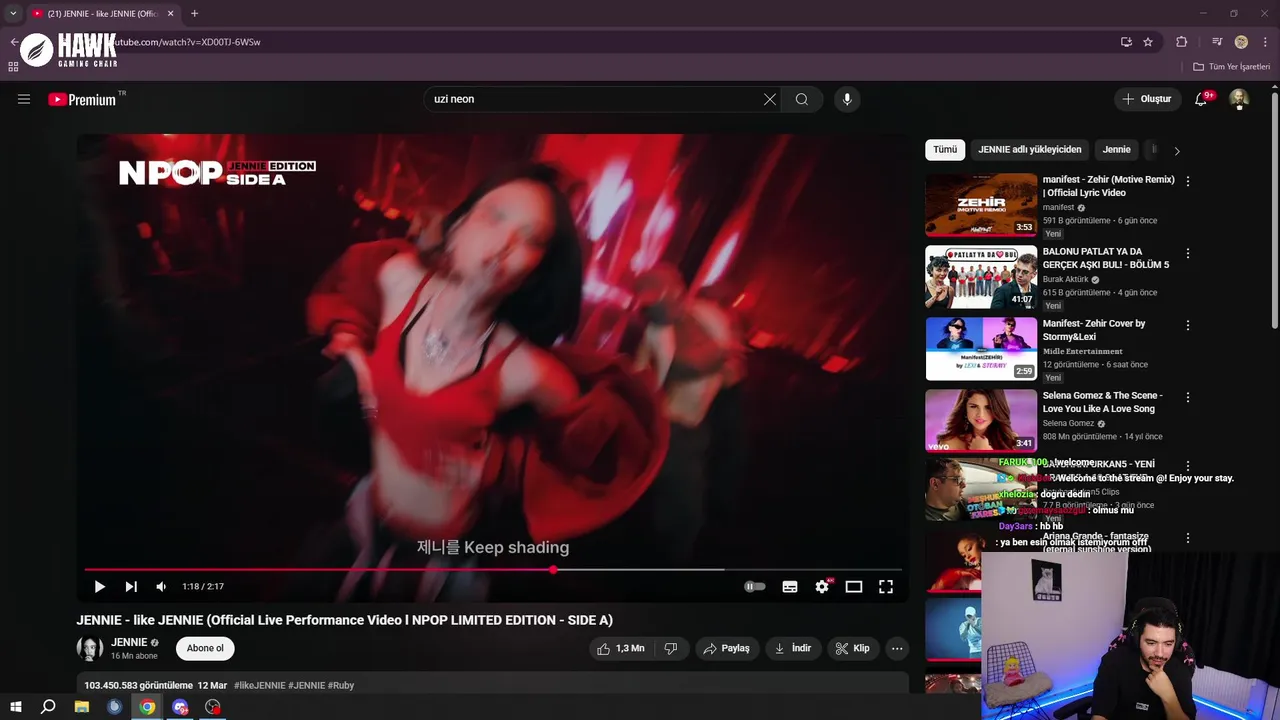Seek on the red video progress bar

pos(493,570)
